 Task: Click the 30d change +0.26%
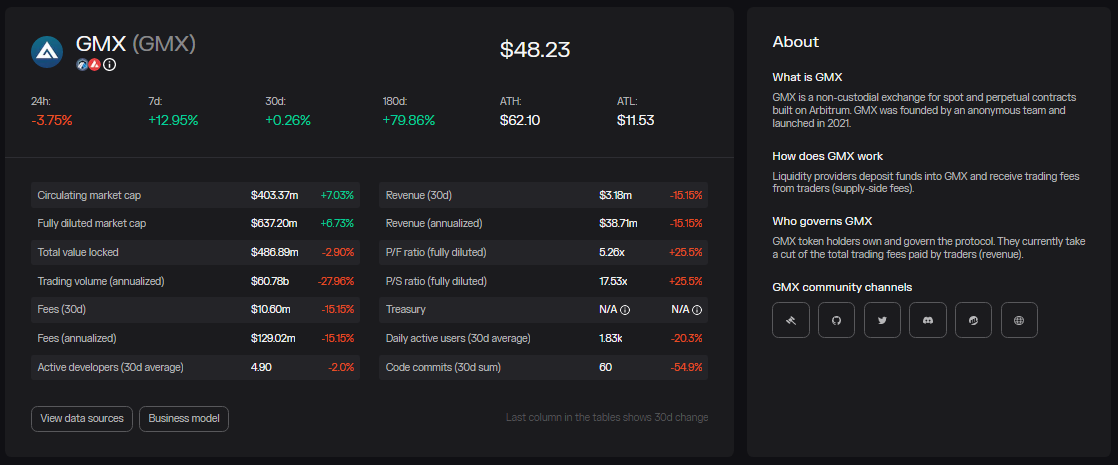[x=288, y=121]
